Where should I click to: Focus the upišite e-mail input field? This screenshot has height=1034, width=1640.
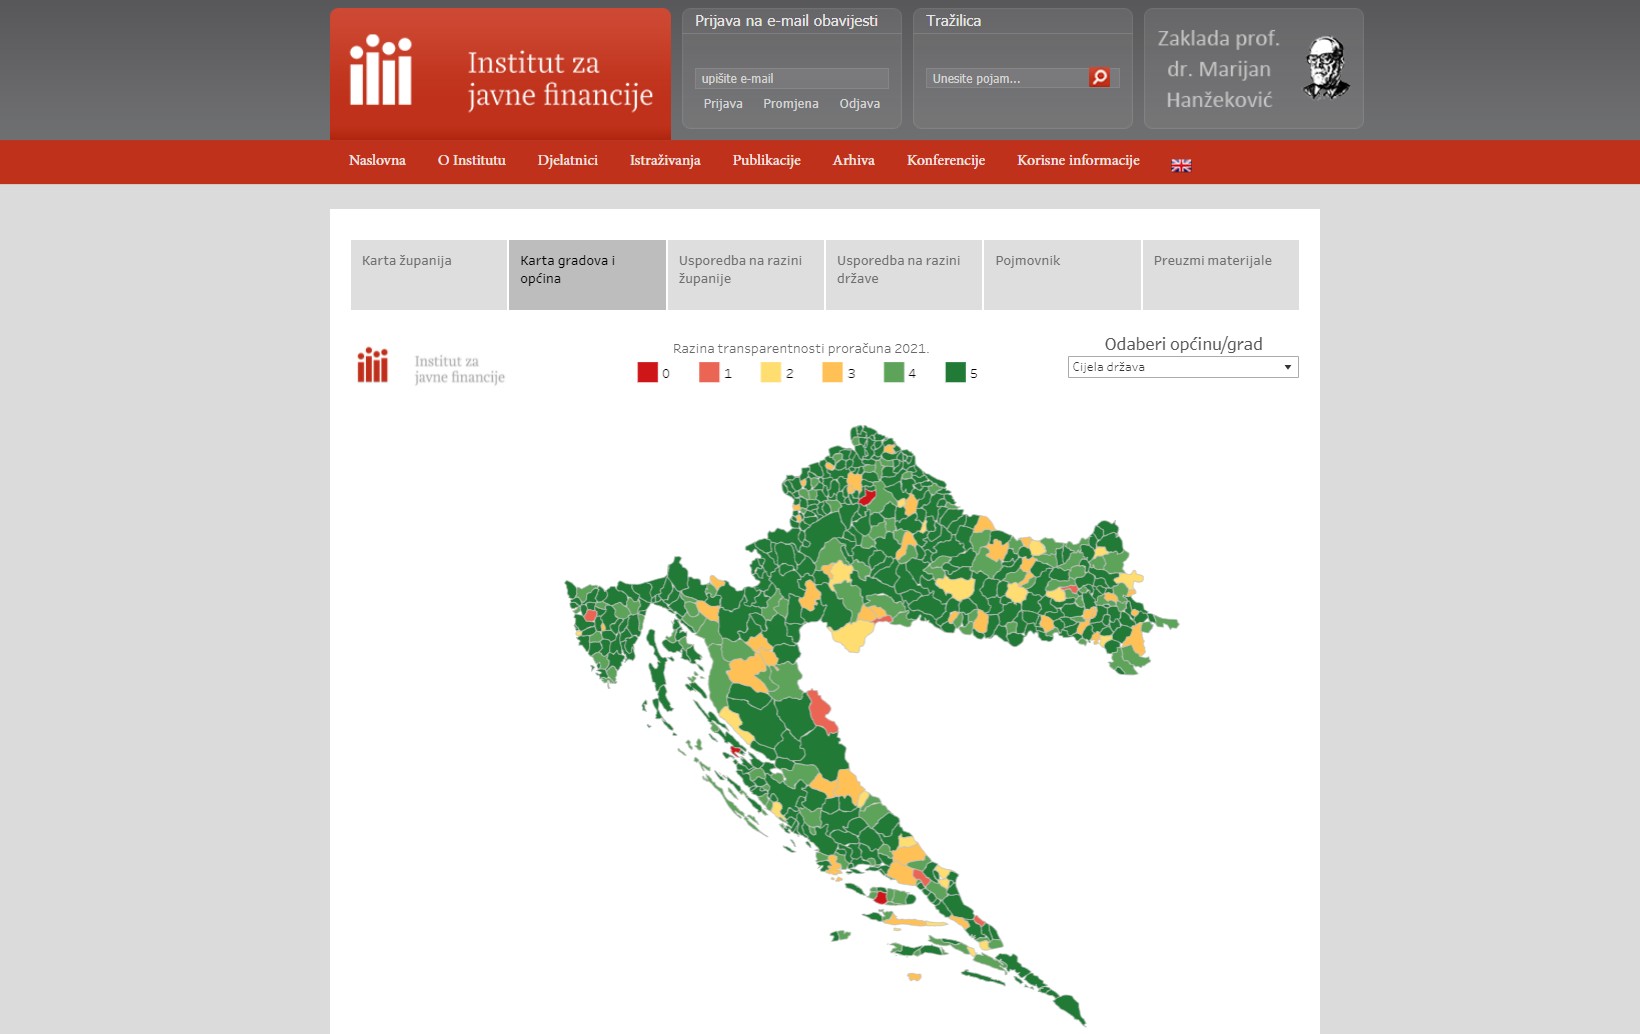792,78
